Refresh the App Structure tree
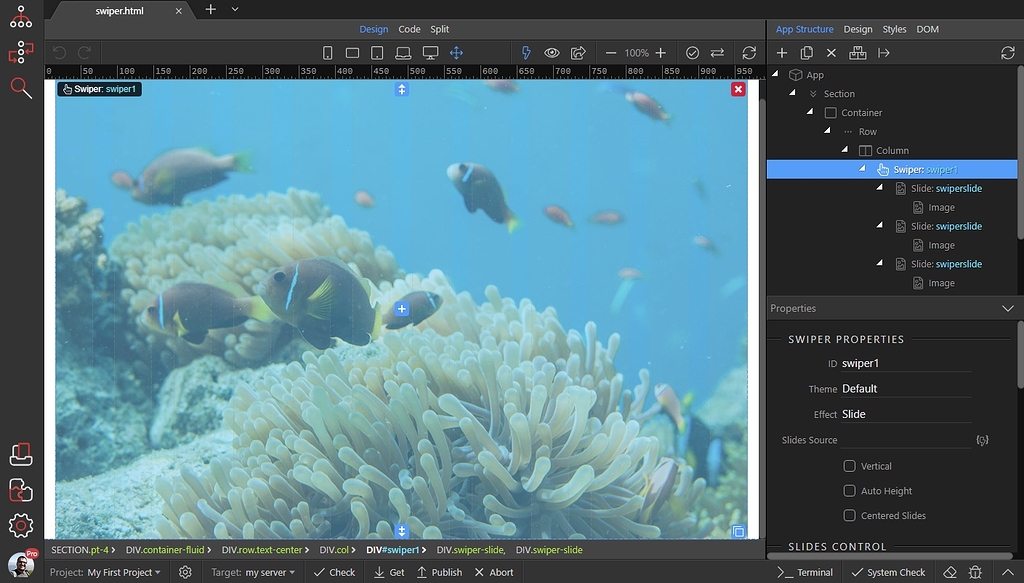The width and height of the screenshot is (1024, 583). tap(1009, 53)
